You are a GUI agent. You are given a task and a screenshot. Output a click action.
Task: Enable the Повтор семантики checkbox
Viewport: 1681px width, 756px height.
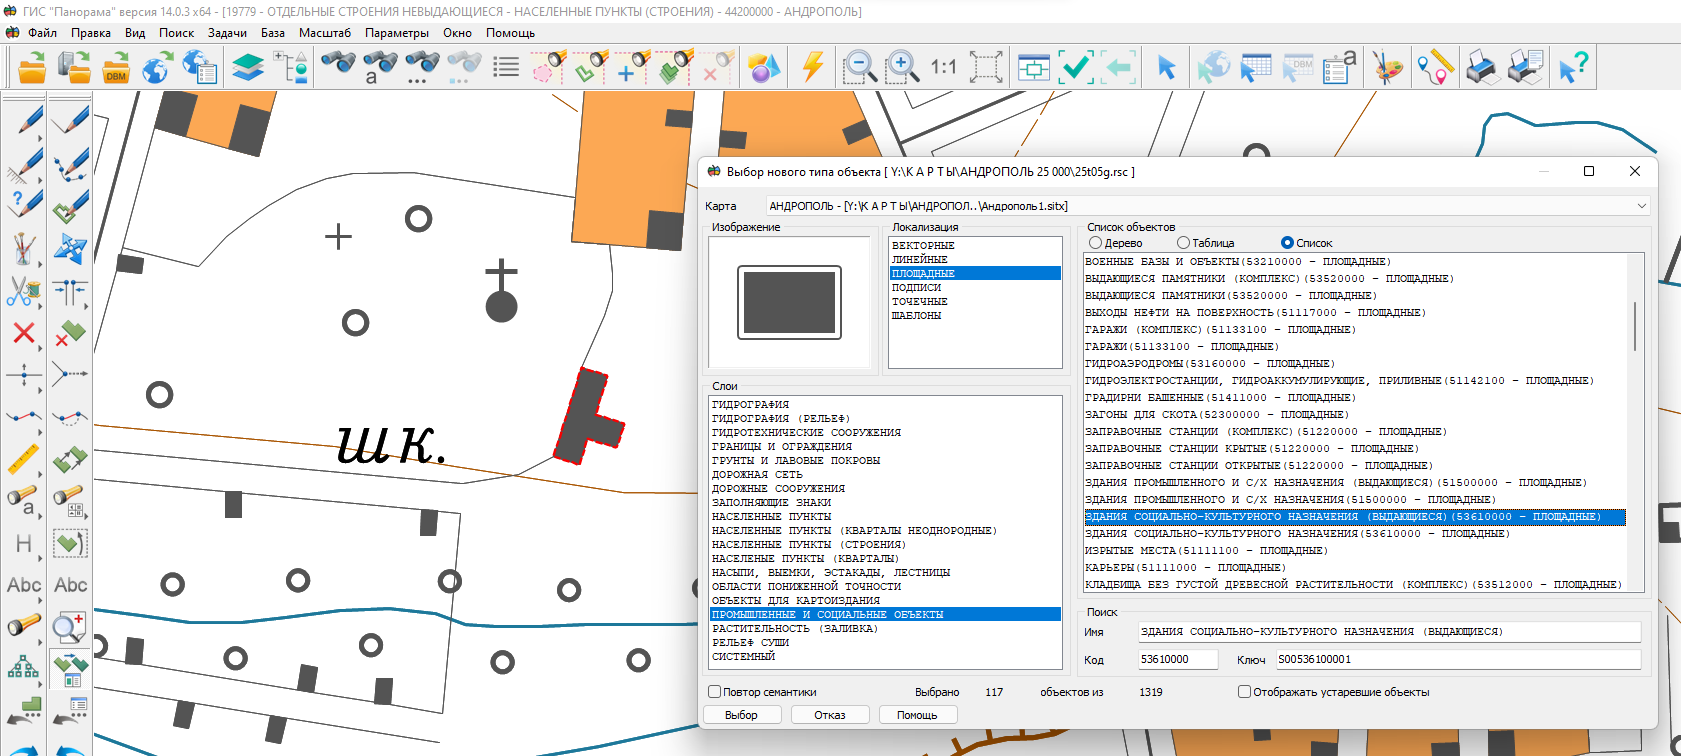pos(715,692)
